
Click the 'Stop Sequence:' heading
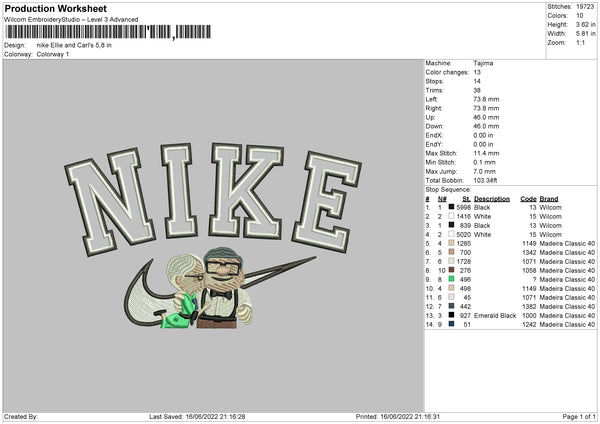point(448,189)
